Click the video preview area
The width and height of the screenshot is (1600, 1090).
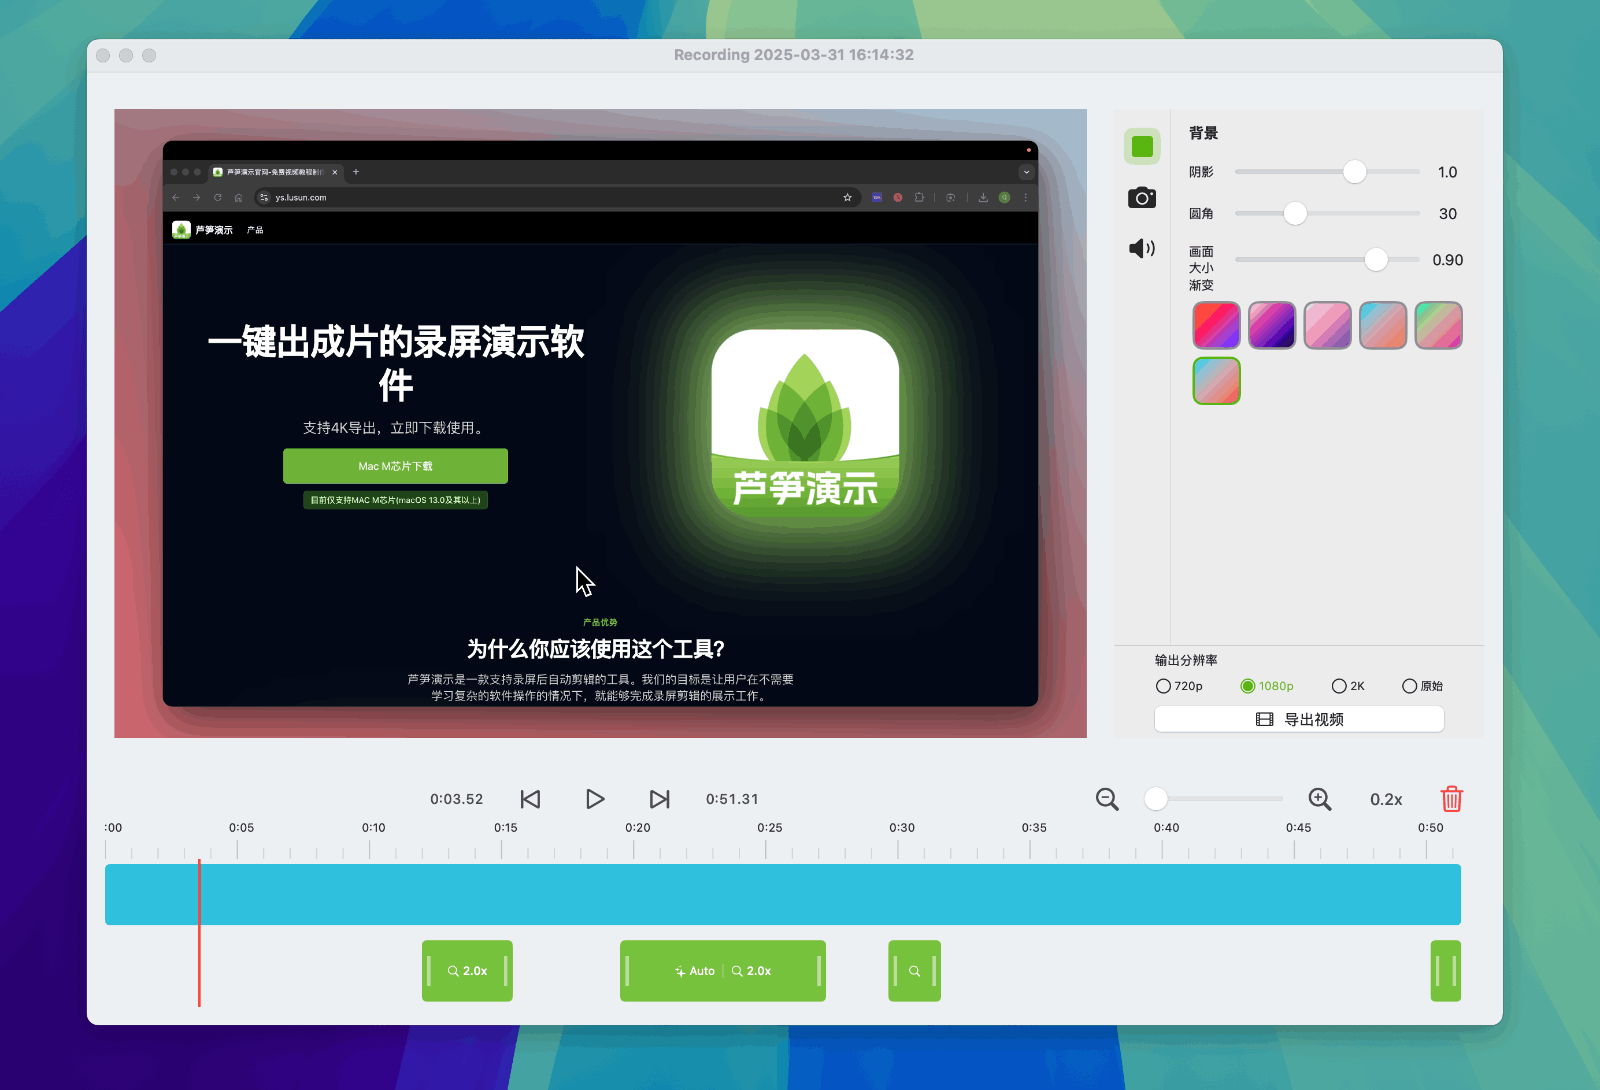point(600,423)
